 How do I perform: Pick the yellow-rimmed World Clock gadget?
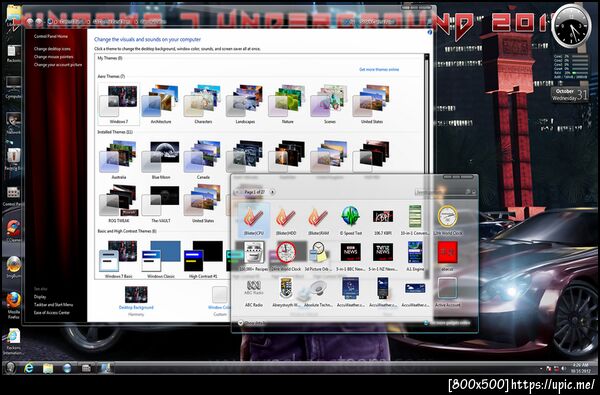click(447, 220)
